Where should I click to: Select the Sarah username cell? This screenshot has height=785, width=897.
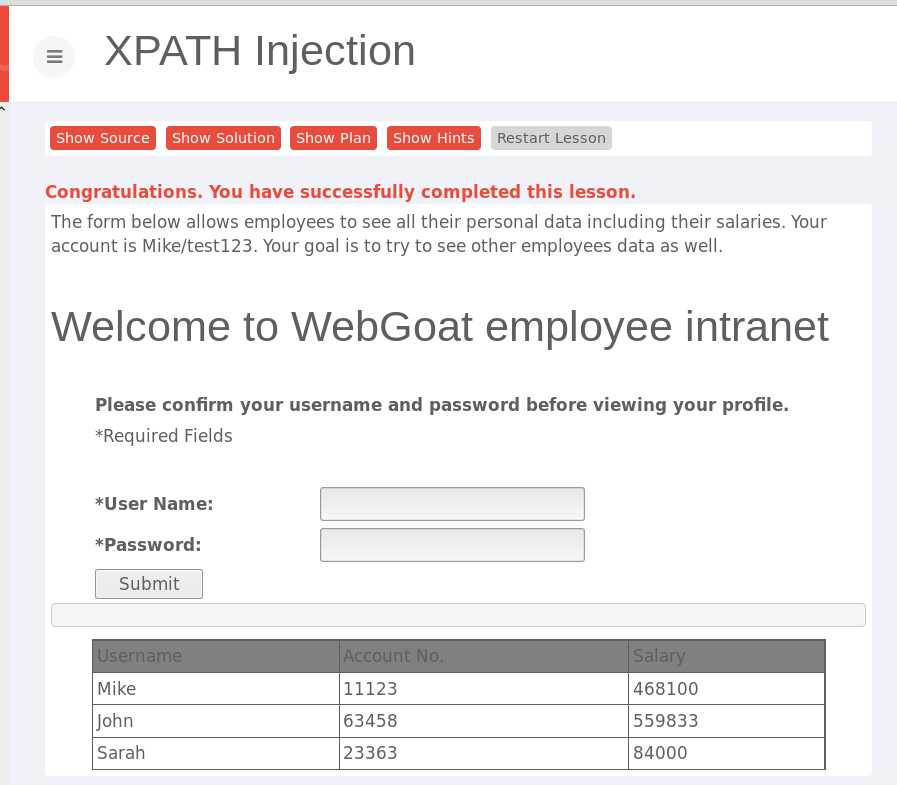(x=121, y=753)
